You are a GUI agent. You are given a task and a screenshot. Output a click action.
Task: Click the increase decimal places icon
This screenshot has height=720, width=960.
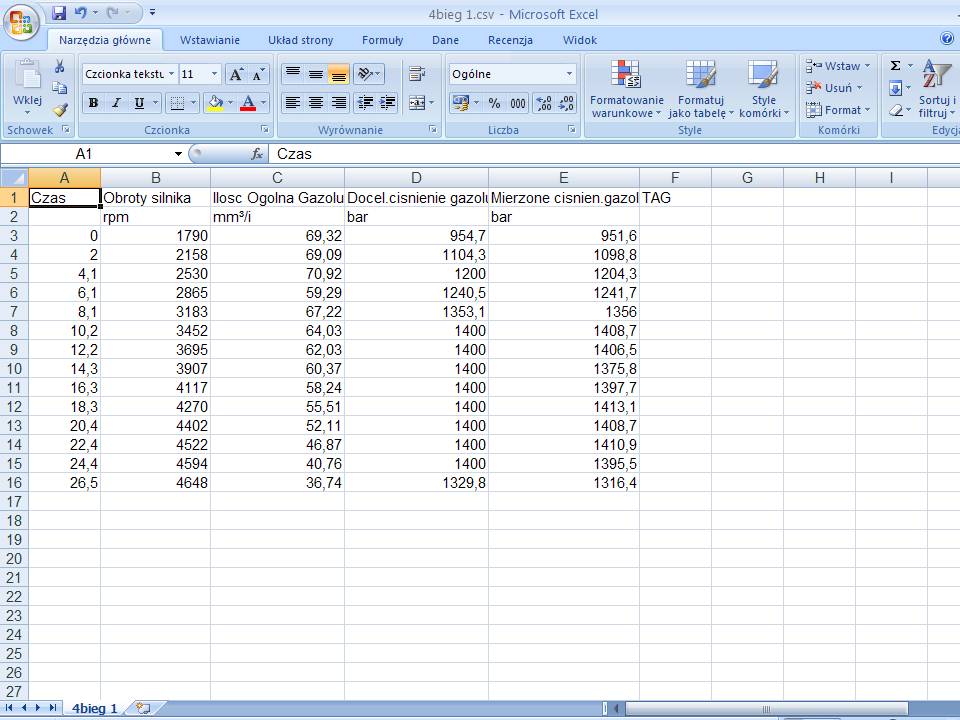[543, 103]
